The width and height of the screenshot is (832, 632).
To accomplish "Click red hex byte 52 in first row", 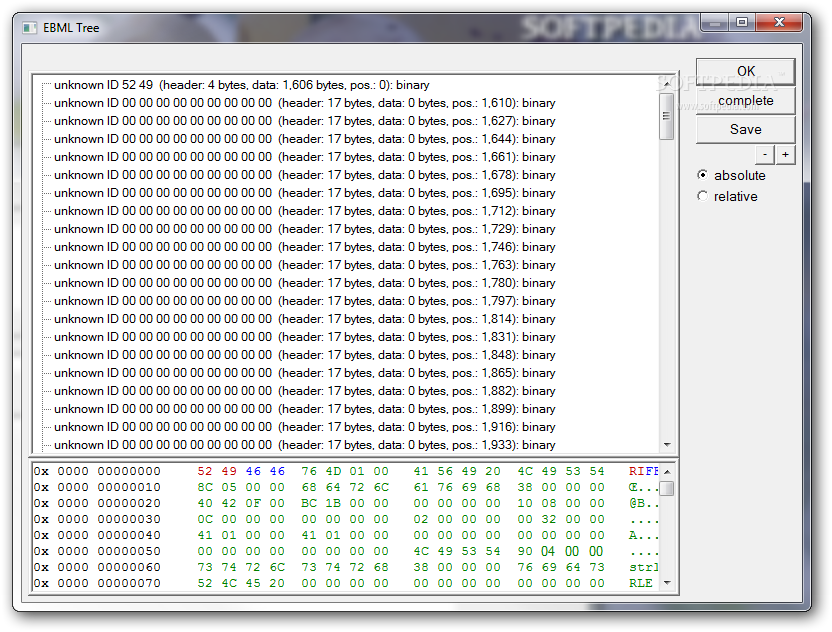I will (205, 471).
